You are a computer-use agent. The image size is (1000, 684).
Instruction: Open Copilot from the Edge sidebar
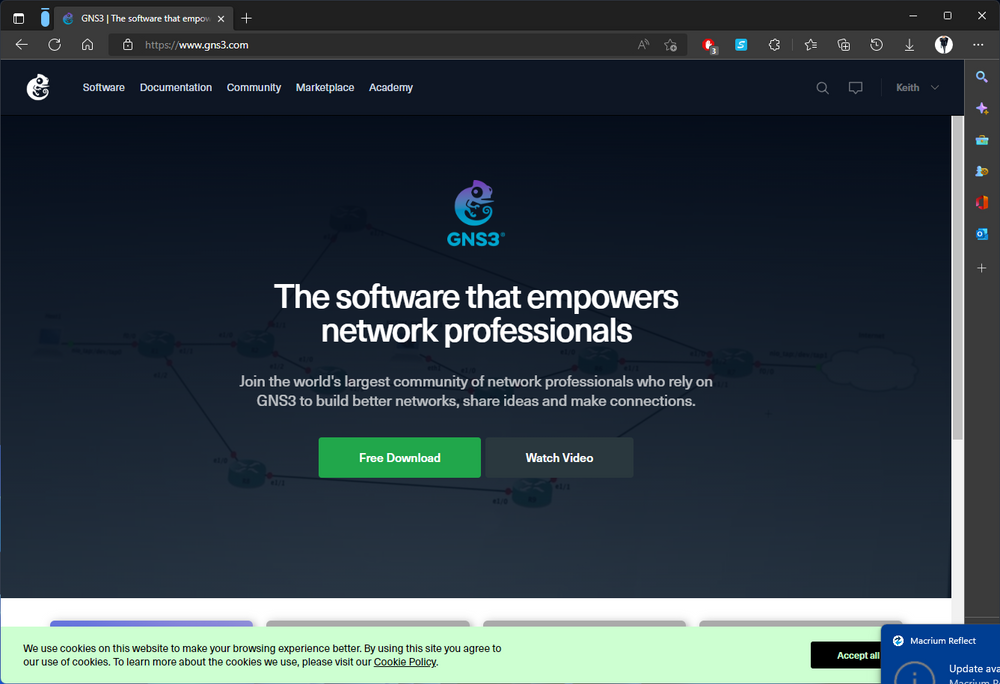pyautogui.click(x=981, y=108)
